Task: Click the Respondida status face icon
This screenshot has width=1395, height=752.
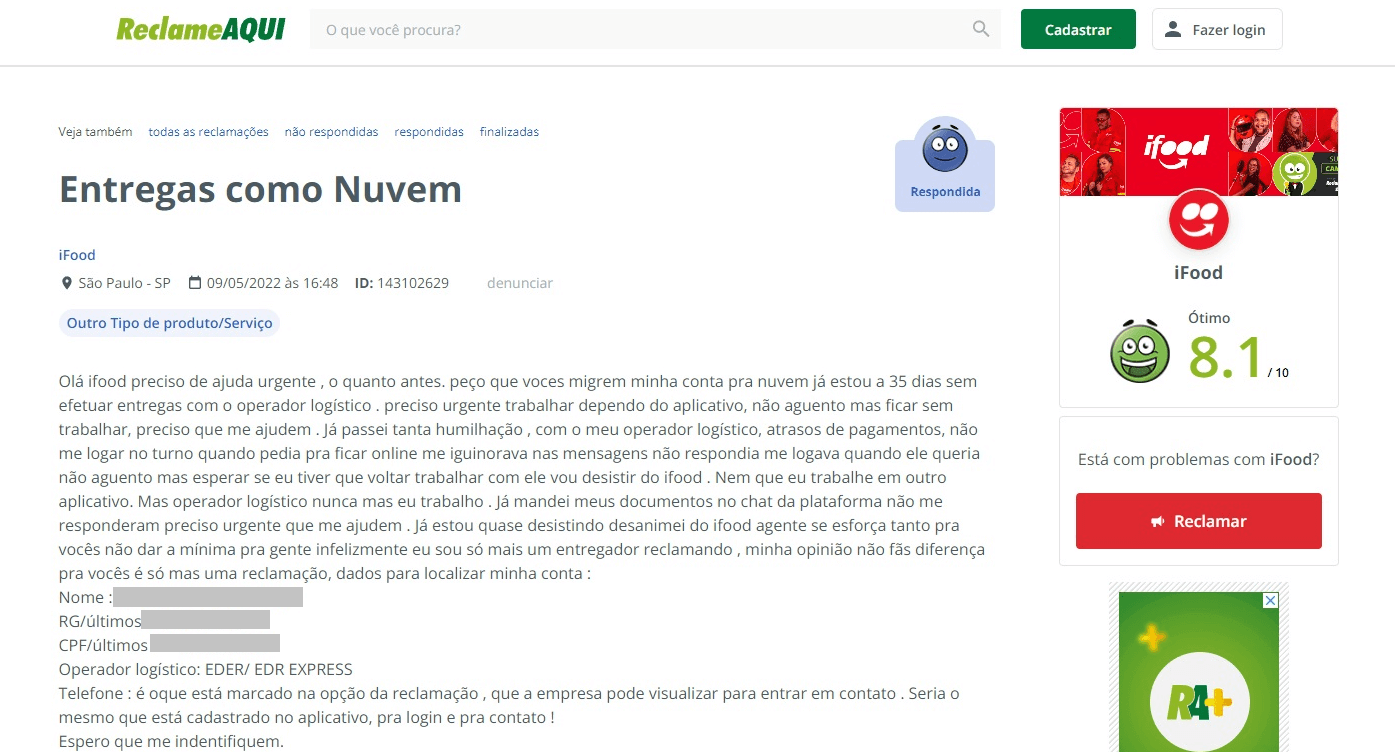Action: coord(945,148)
